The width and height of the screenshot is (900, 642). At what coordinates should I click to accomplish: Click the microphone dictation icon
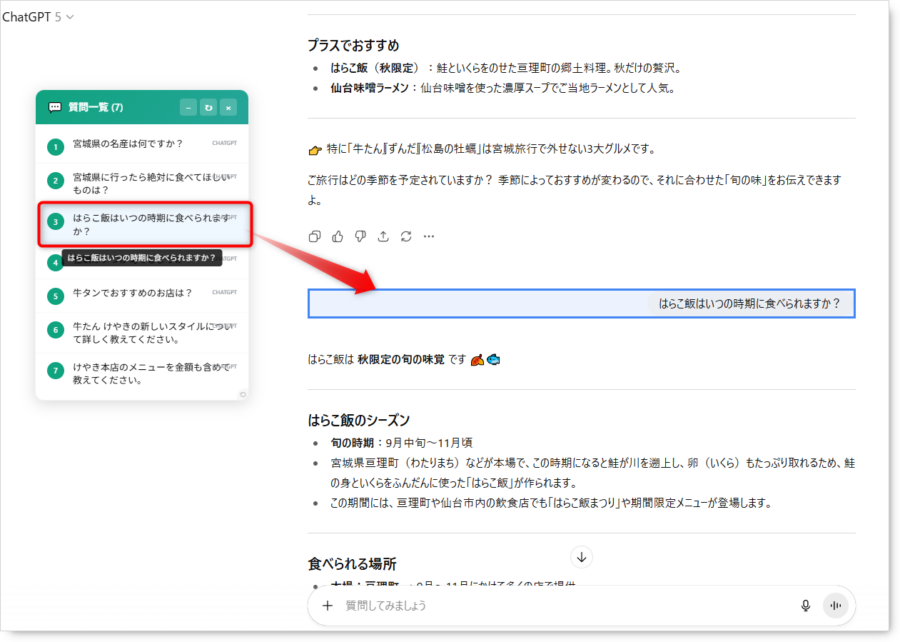(x=805, y=605)
